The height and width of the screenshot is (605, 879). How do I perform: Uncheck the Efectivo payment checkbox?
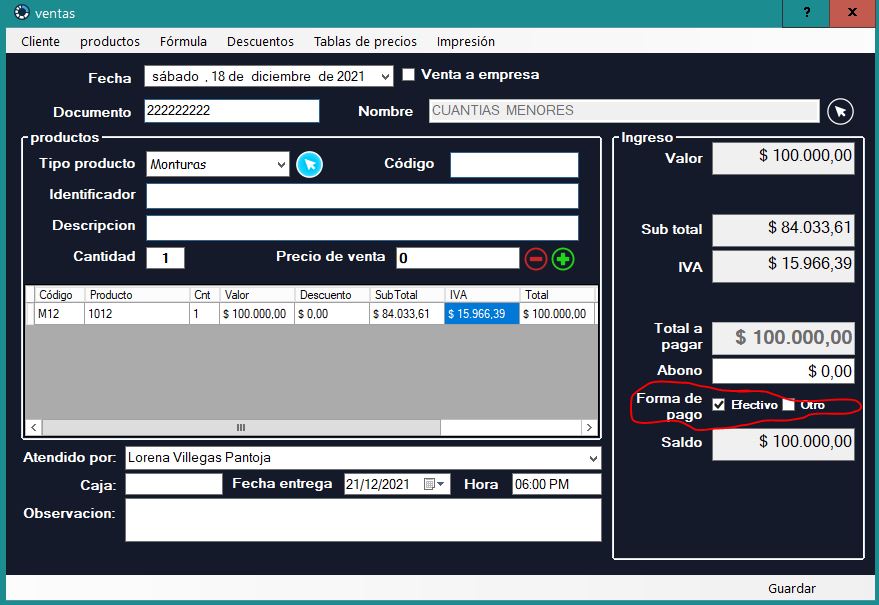coord(718,404)
